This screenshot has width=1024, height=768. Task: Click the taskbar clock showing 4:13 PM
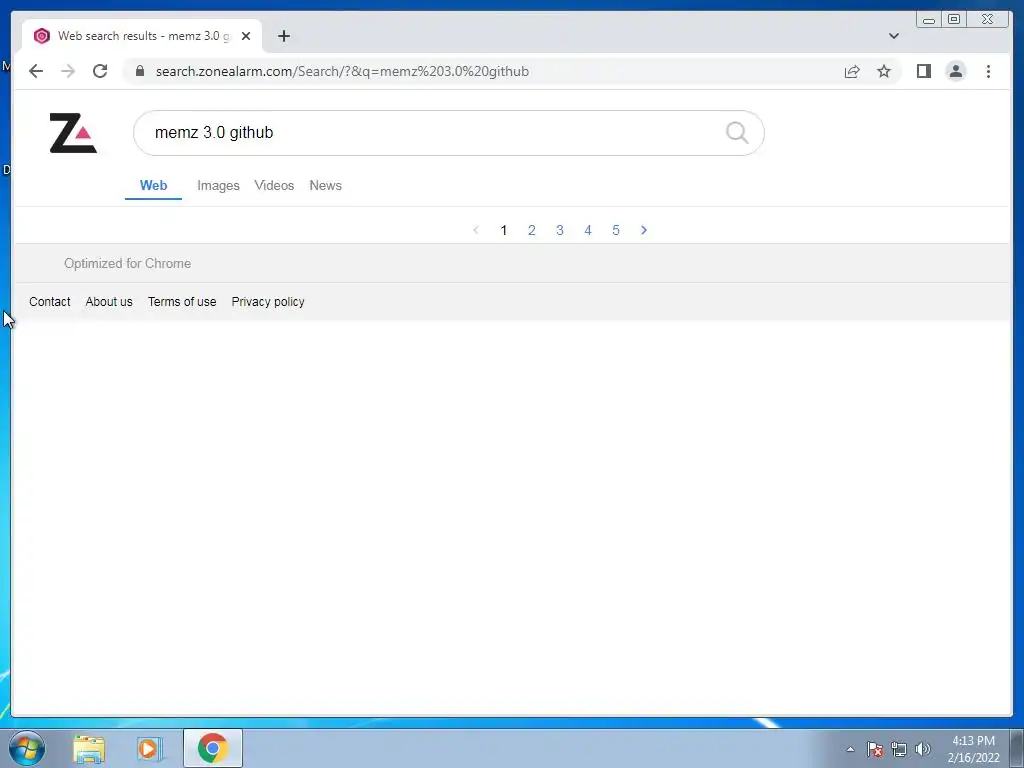973,749
